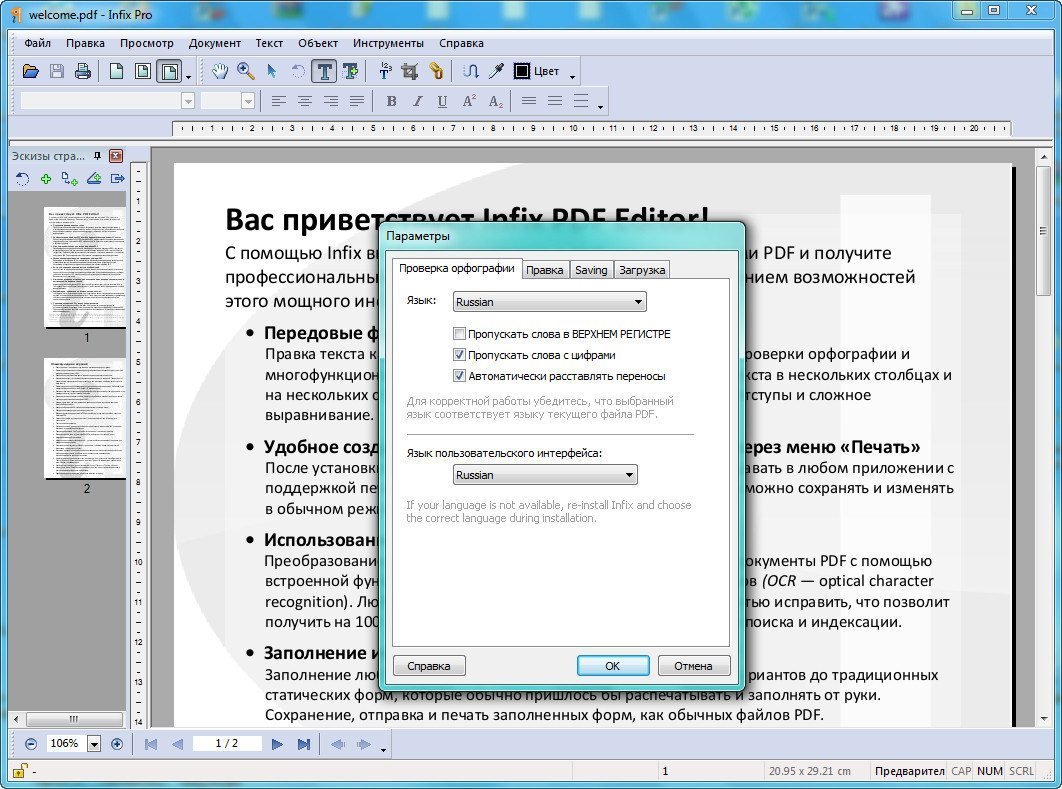Click zoom in plus button
1062x789 pixels.
pos(116,744)
